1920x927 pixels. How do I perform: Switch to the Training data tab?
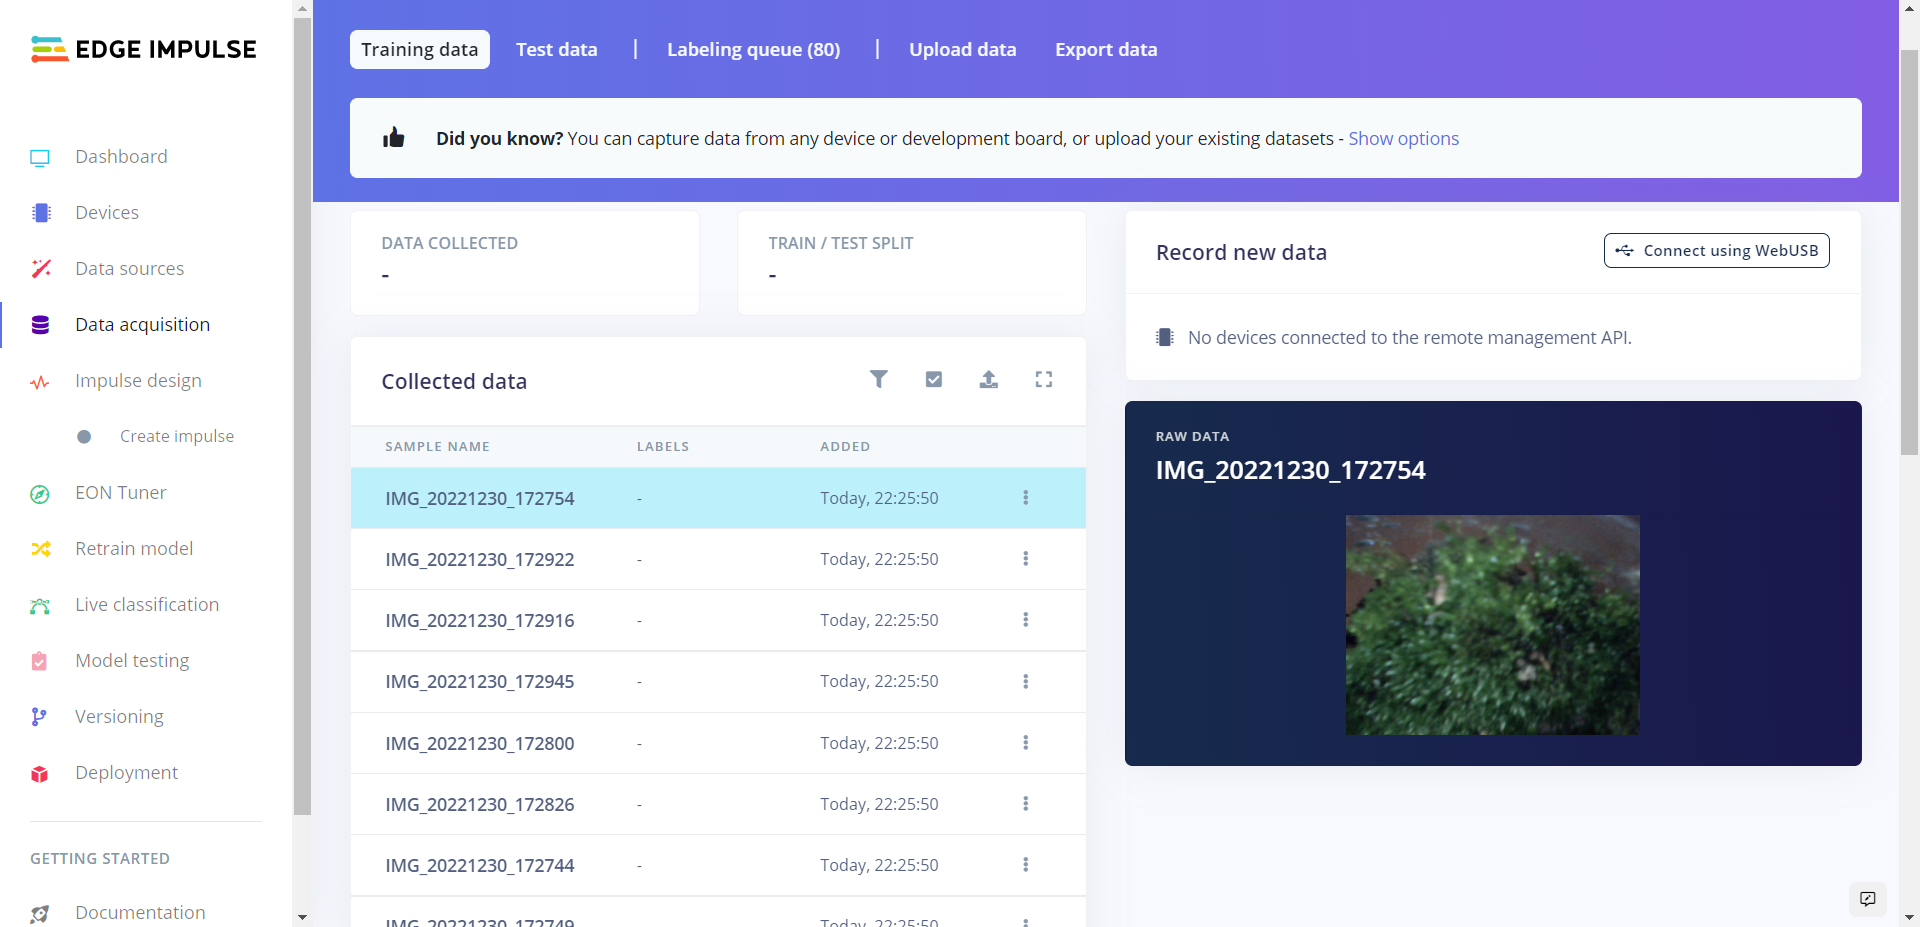coord(420,50)
